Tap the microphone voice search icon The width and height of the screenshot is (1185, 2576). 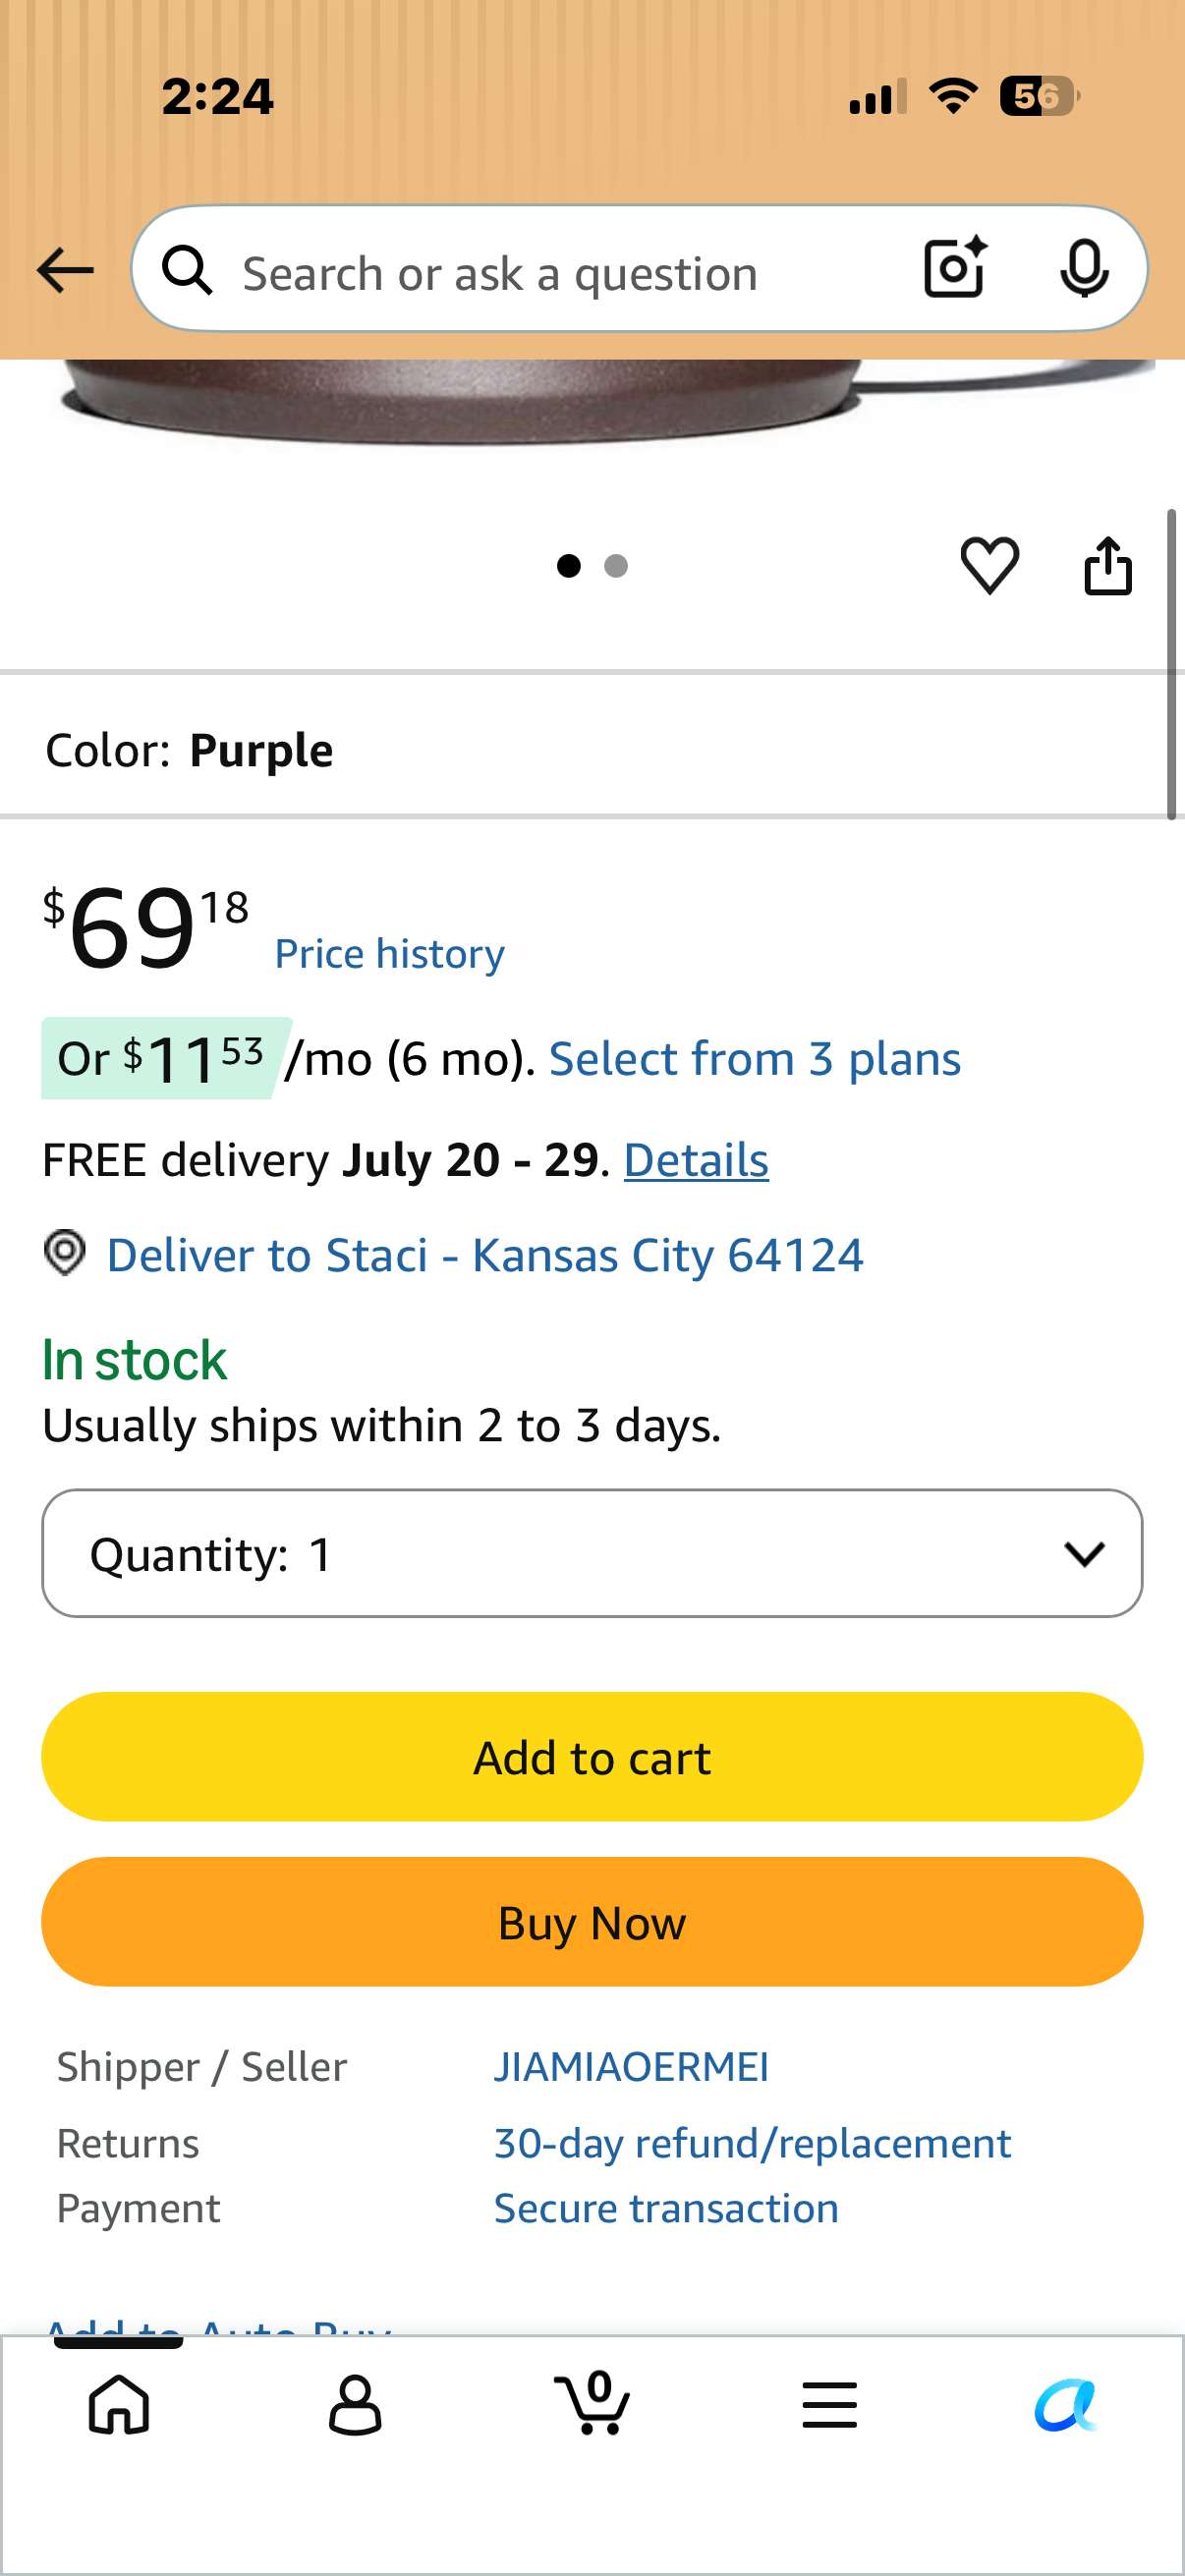tap(1084, 269)
